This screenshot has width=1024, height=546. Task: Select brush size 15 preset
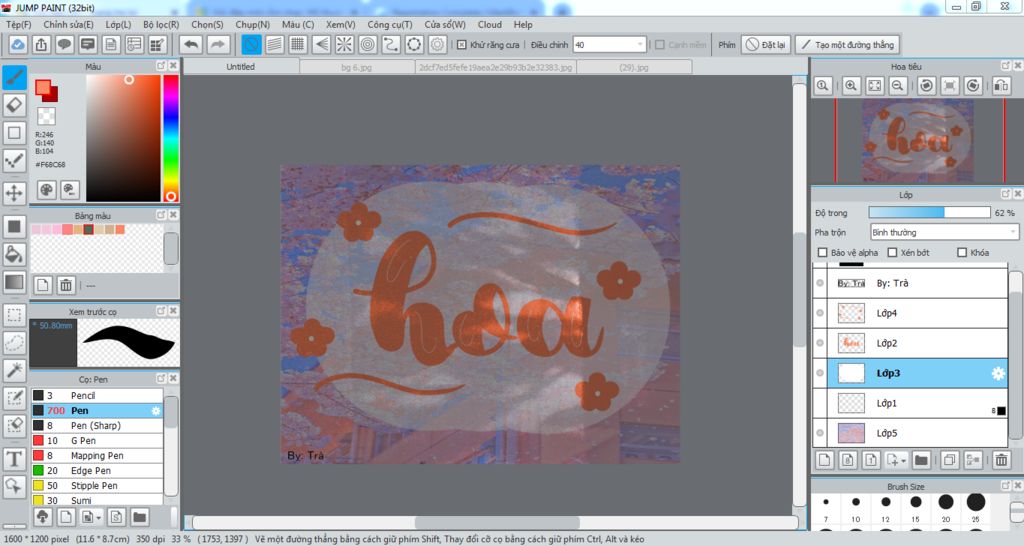pos(916,502)
